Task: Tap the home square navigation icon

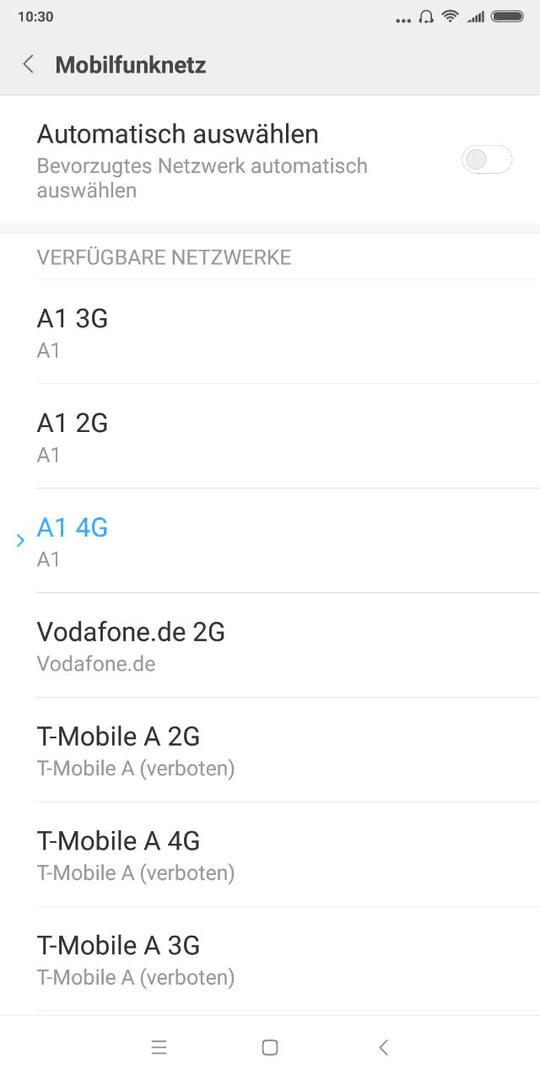Action: [x=270, y=1048]
